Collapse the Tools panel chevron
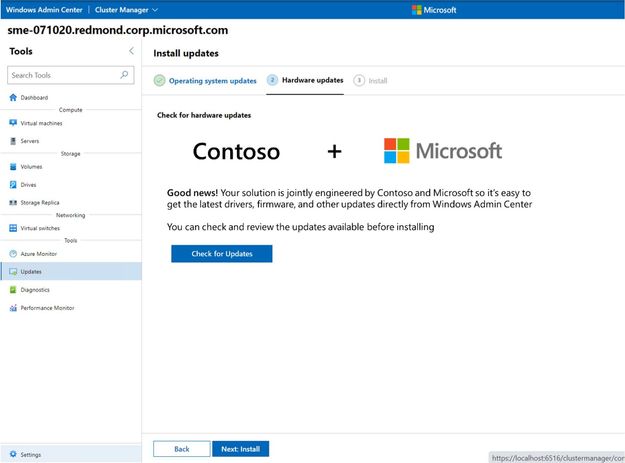 tap(131, 51)
